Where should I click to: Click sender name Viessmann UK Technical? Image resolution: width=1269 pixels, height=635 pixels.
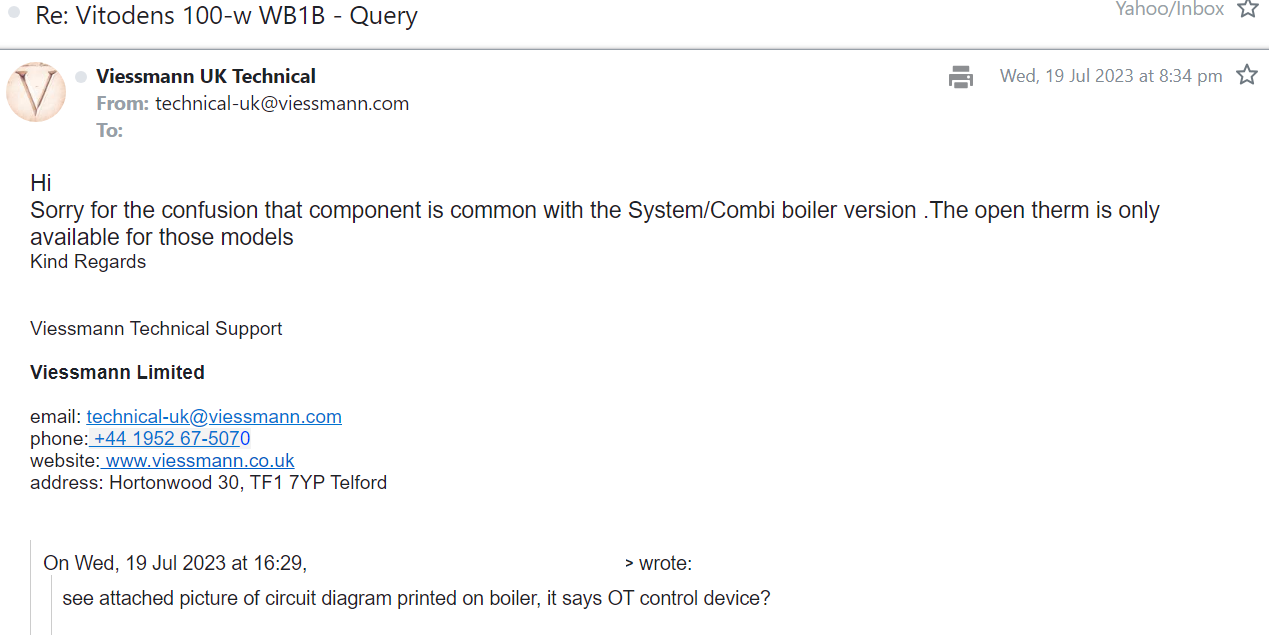click(206, 76)
